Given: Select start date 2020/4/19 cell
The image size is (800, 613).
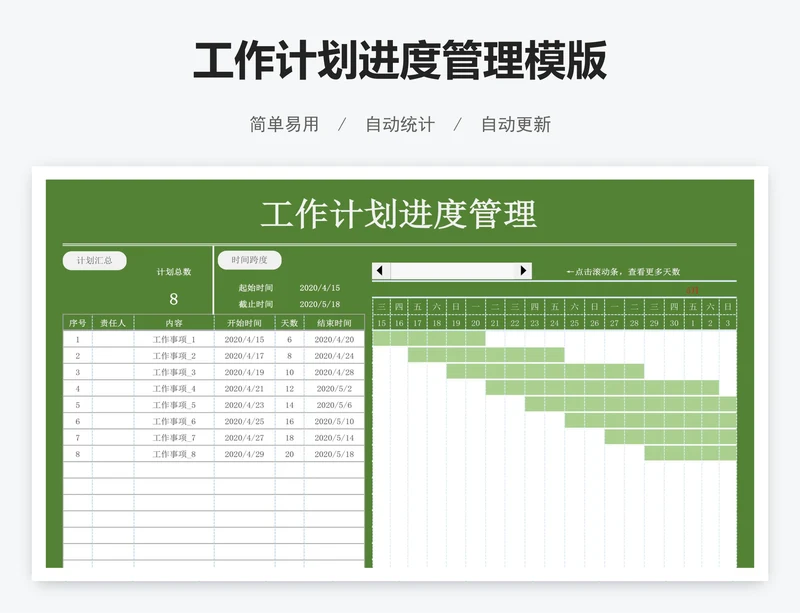Looking at the screenshot, I should pos(244,372).
